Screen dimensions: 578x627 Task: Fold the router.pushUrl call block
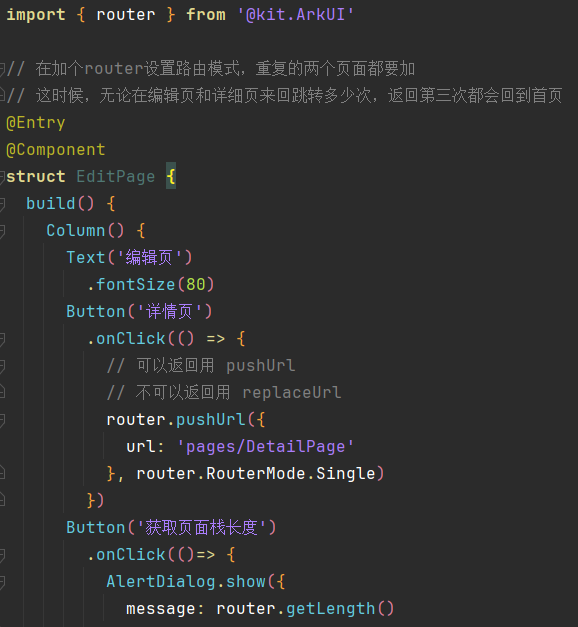click(2, 420)
